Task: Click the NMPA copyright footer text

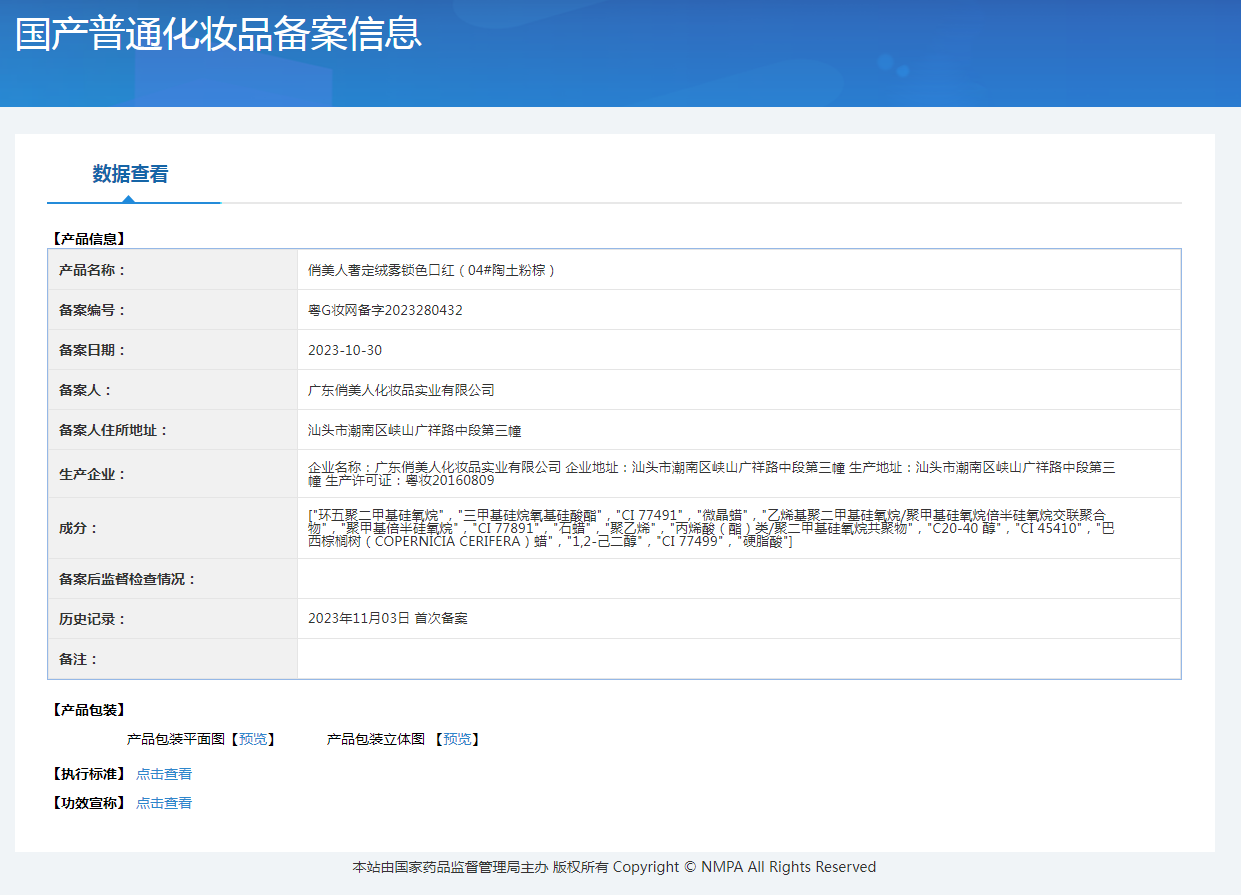Action: (x=614, y=867)
